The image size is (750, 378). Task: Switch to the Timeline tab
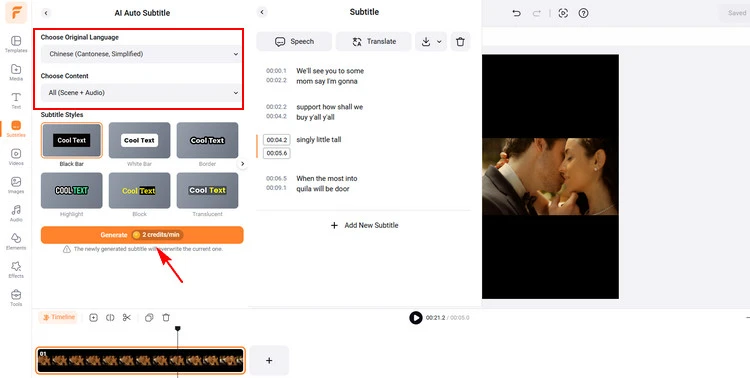[x=58, y=317]
